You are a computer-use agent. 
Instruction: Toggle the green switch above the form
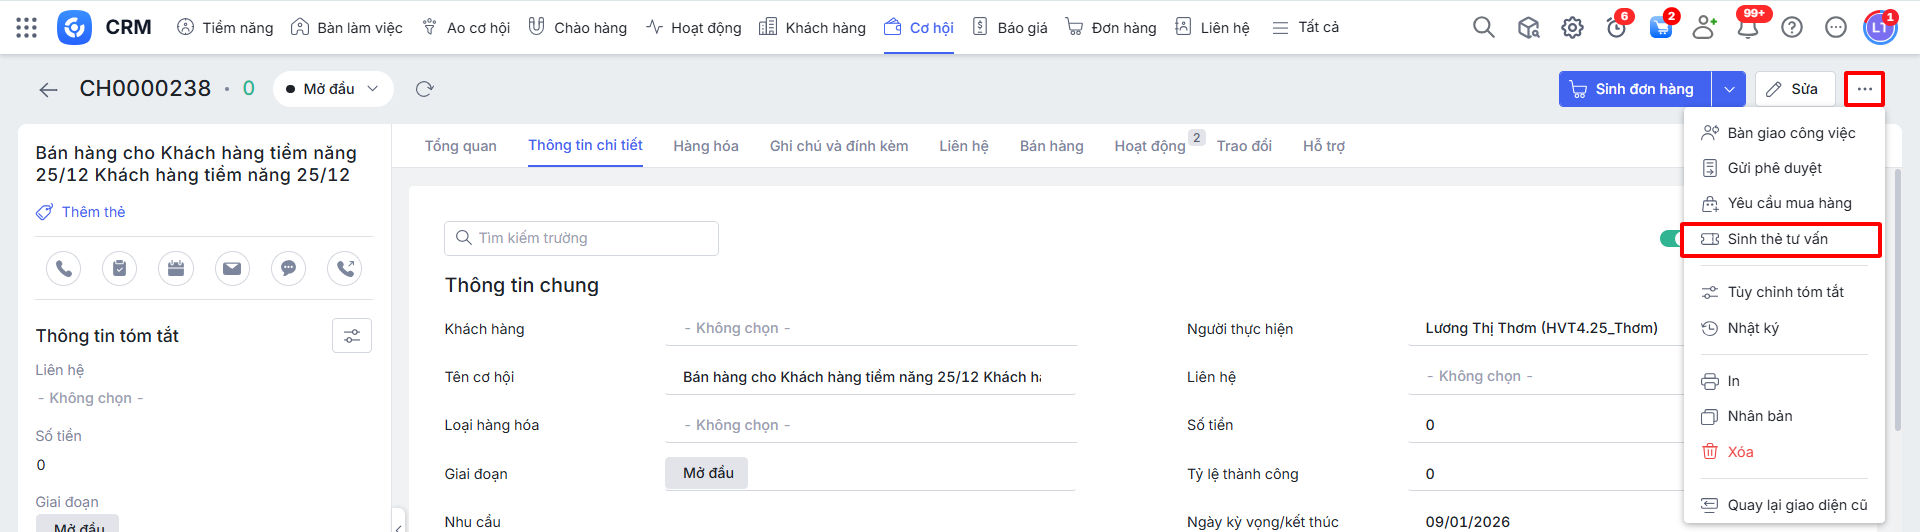pos(1670,238)
